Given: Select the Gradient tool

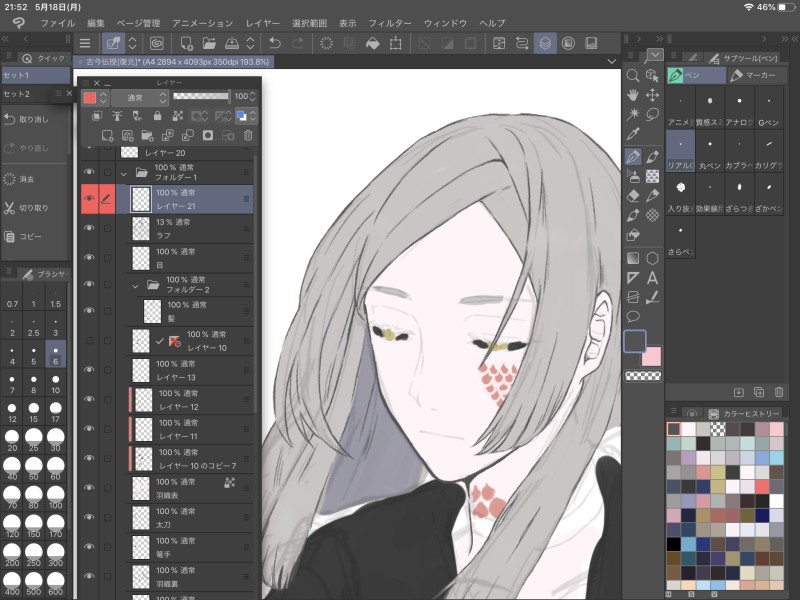Looking at the screenshot, I should click(x=633, y=258).
